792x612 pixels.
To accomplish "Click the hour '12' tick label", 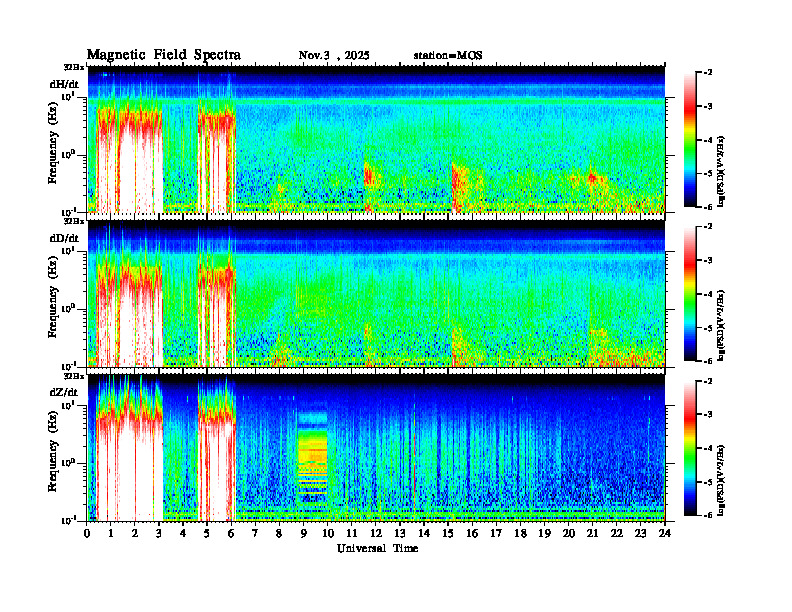I will coord(376,533).
